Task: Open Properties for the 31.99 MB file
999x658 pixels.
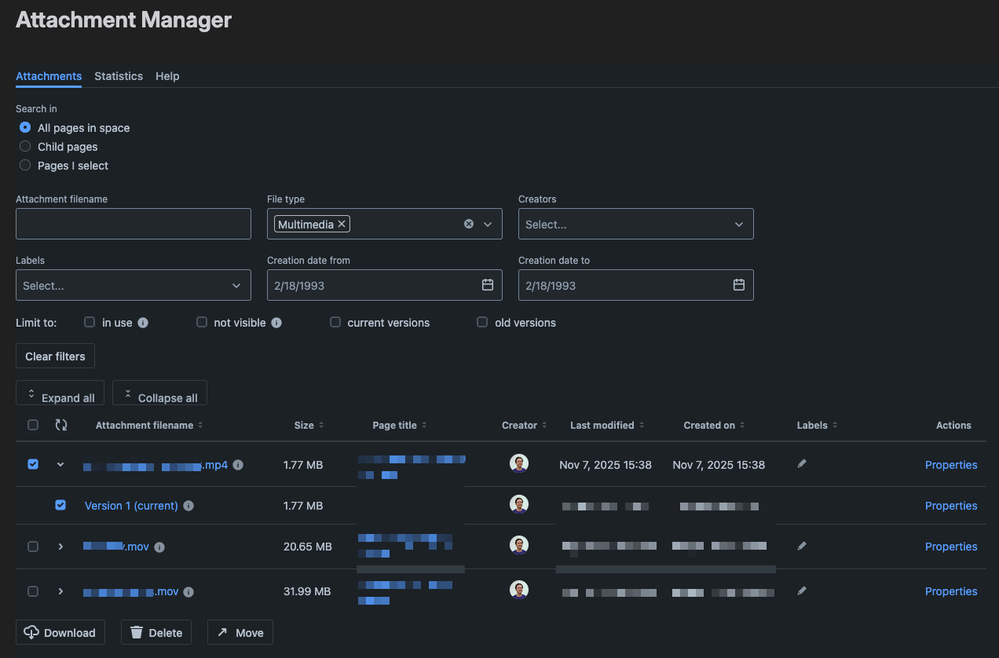Action: (x=951, y=591)
